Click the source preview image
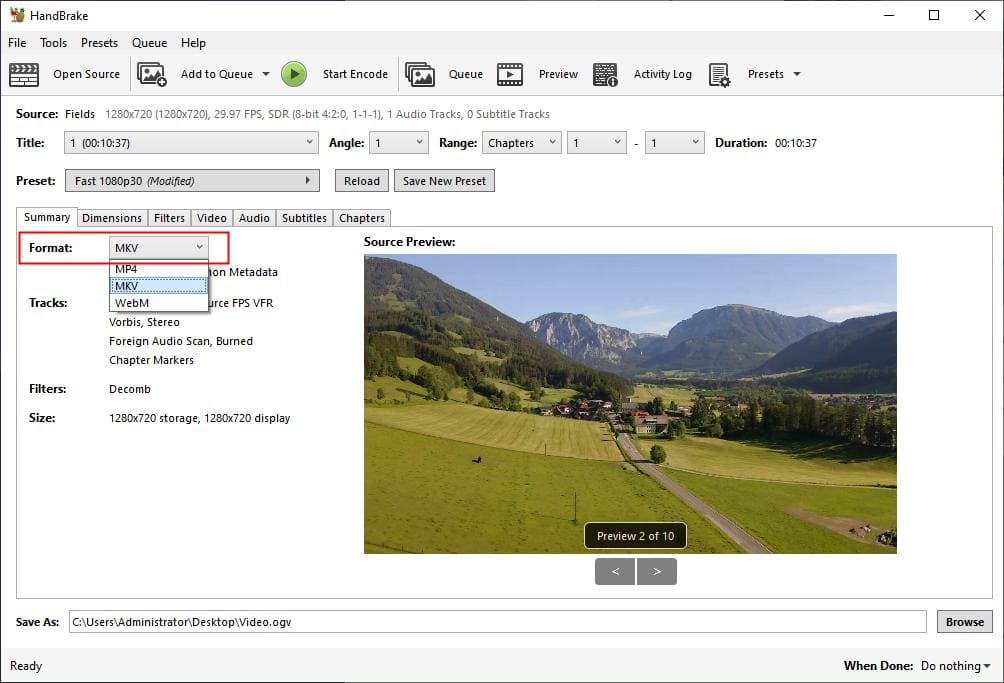Image resolution: width=1004 pixels, height=683 pixels. tap(630, 404)
